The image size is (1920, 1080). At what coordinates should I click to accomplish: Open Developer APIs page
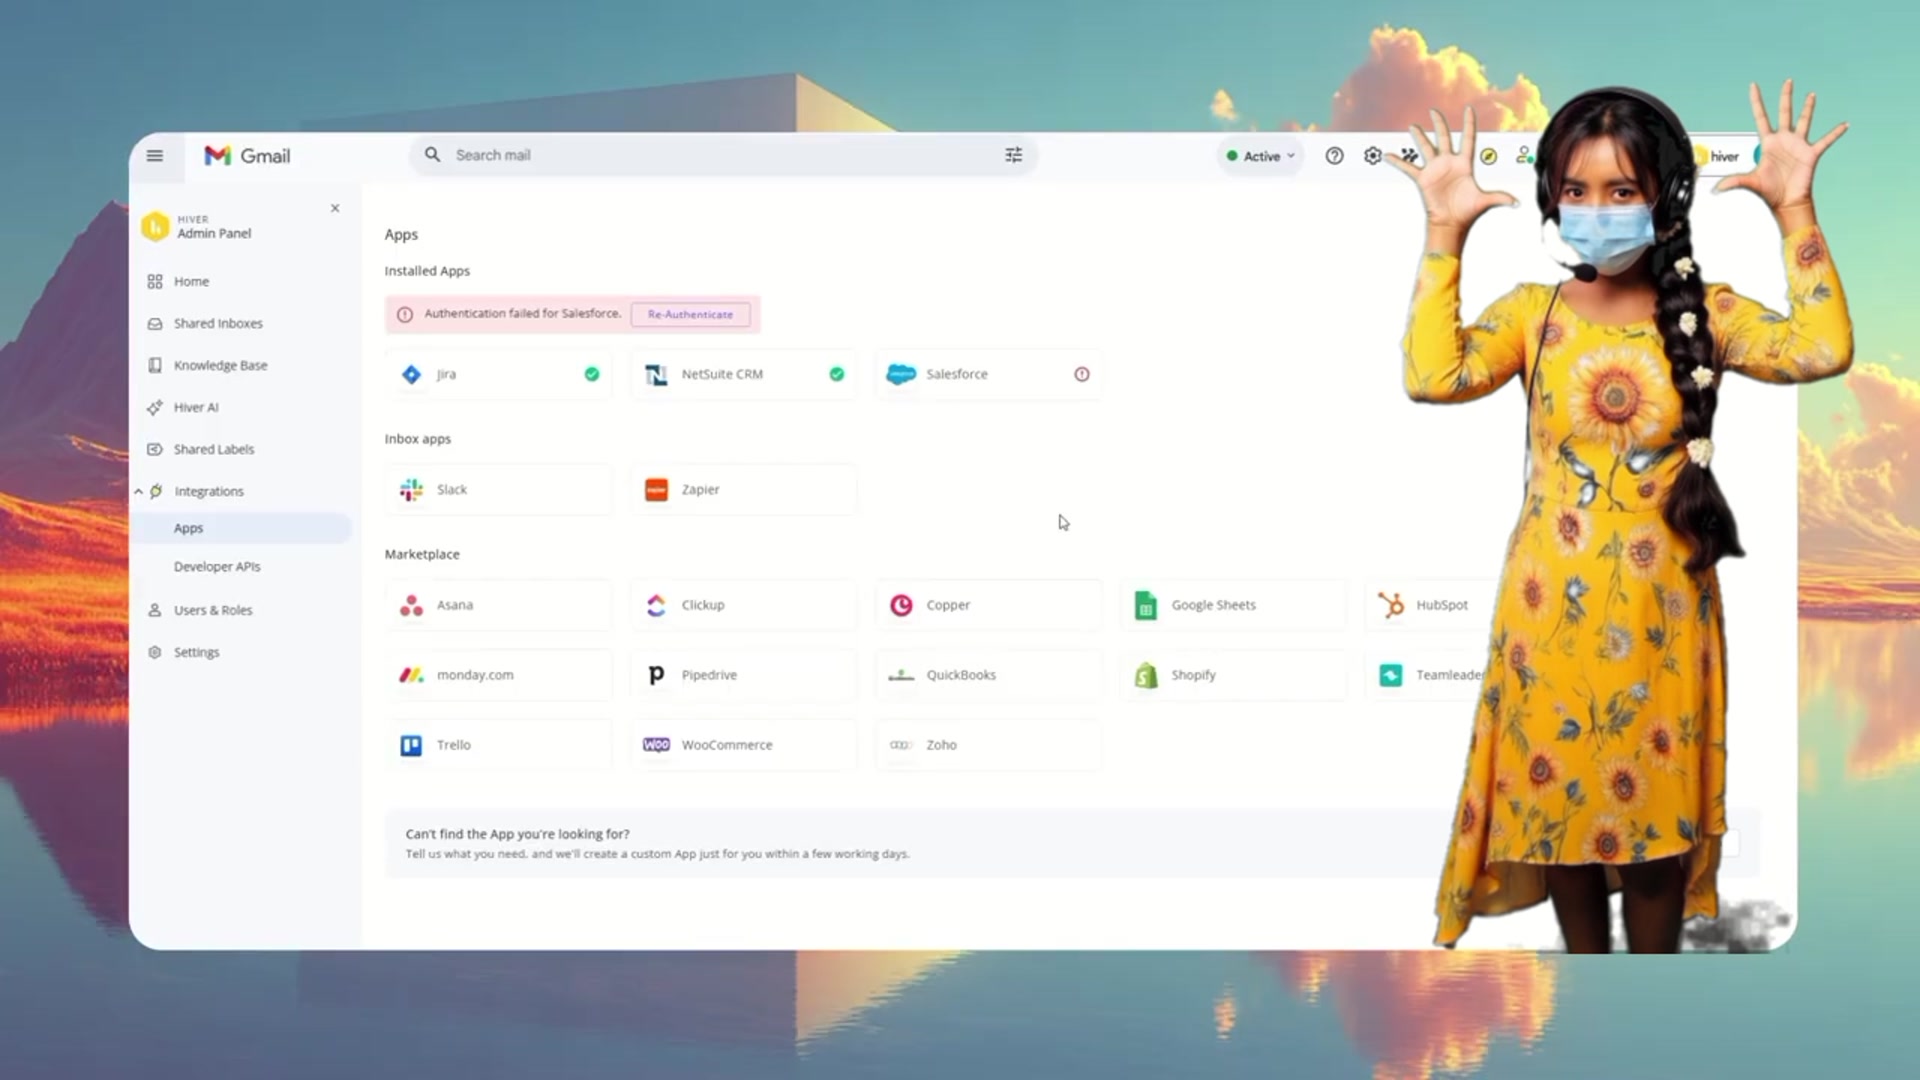click(x=217, y=567)
